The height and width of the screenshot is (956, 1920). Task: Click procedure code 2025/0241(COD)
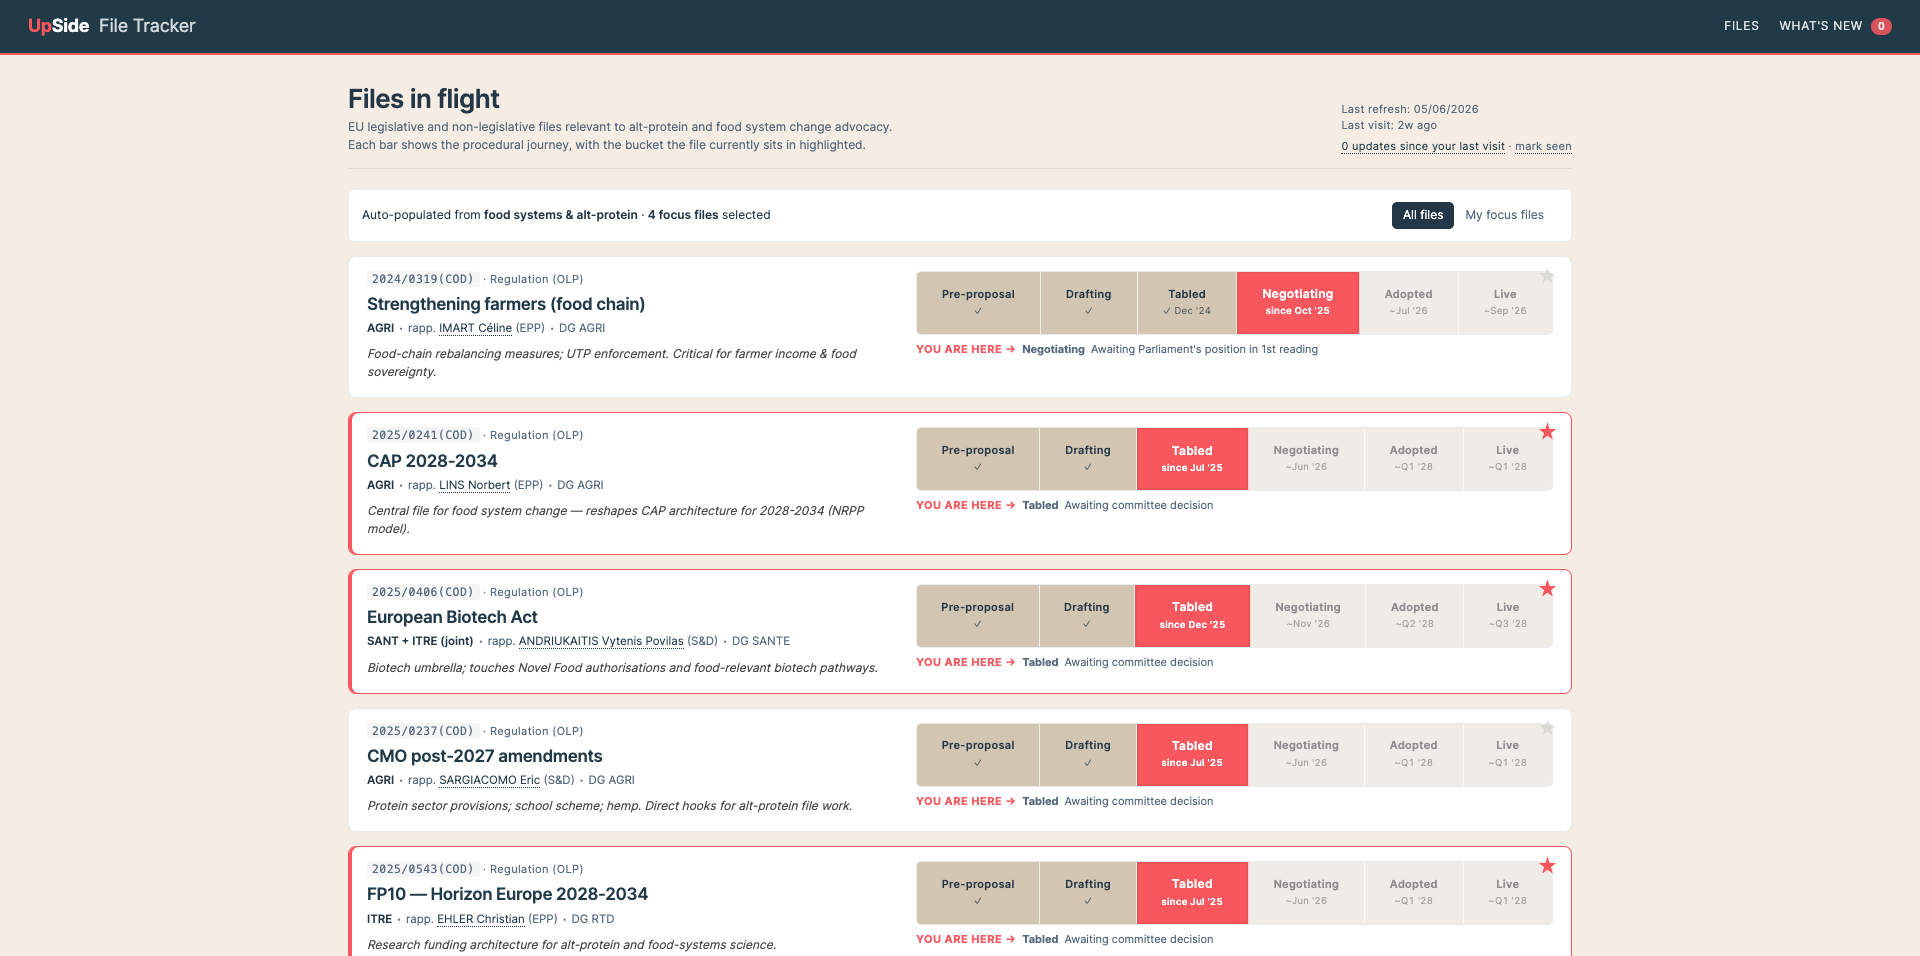point(422,435)
